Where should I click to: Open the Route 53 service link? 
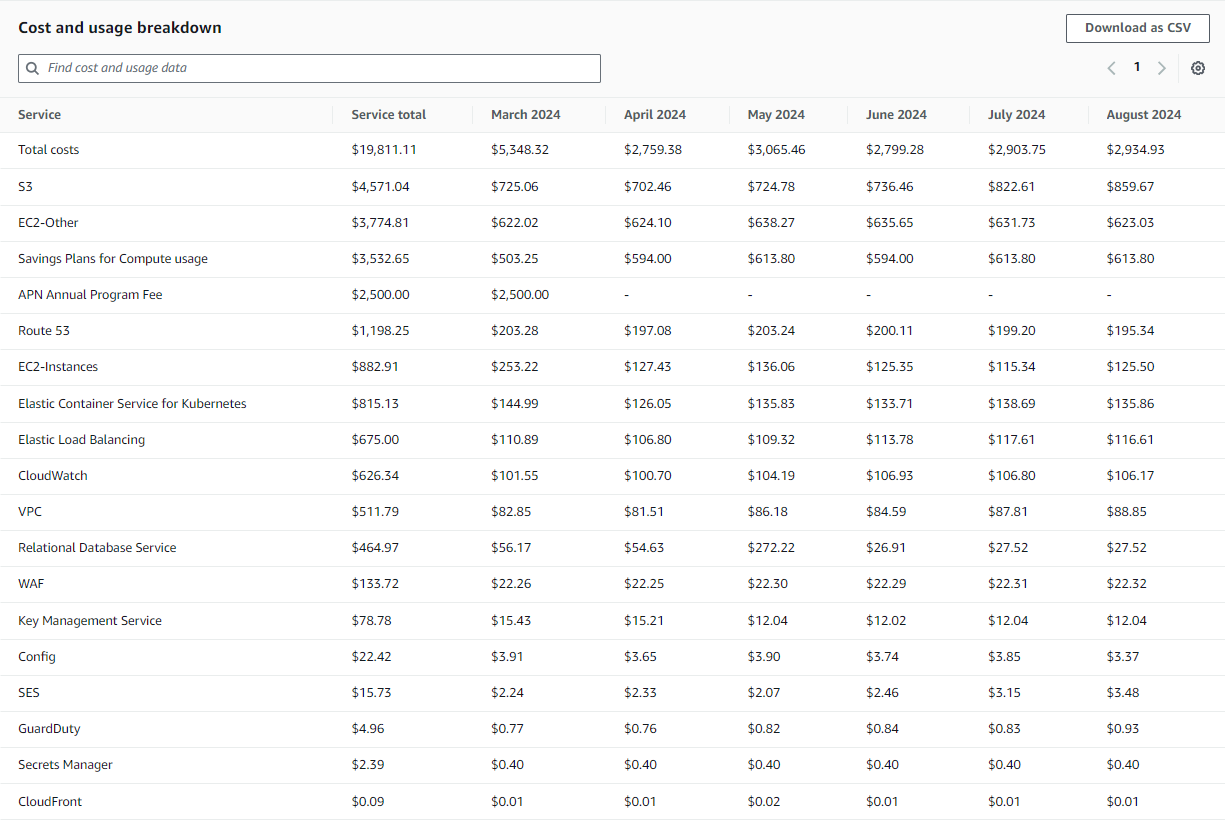pos(43,330)
